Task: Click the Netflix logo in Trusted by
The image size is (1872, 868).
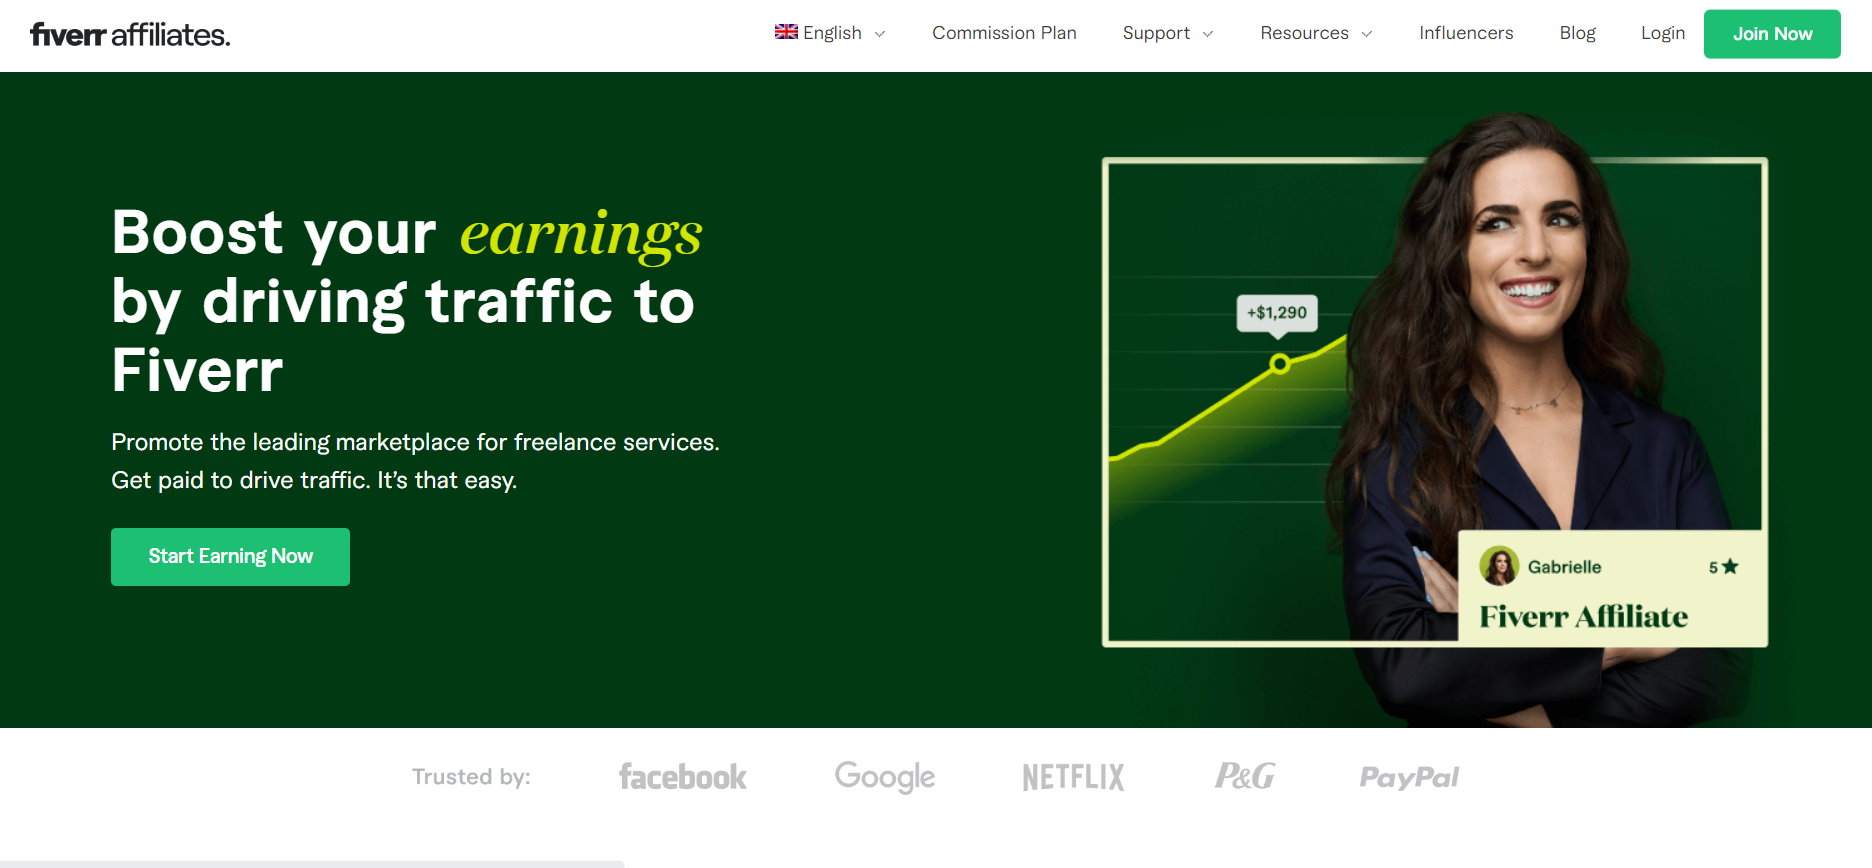Action: pos(1073,777)
